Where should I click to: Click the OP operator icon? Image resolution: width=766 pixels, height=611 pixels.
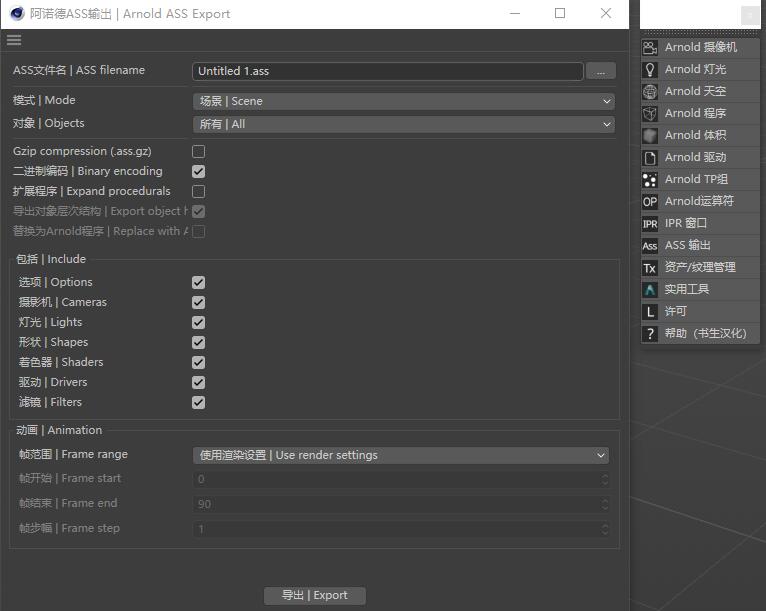[x=650, y=201]
